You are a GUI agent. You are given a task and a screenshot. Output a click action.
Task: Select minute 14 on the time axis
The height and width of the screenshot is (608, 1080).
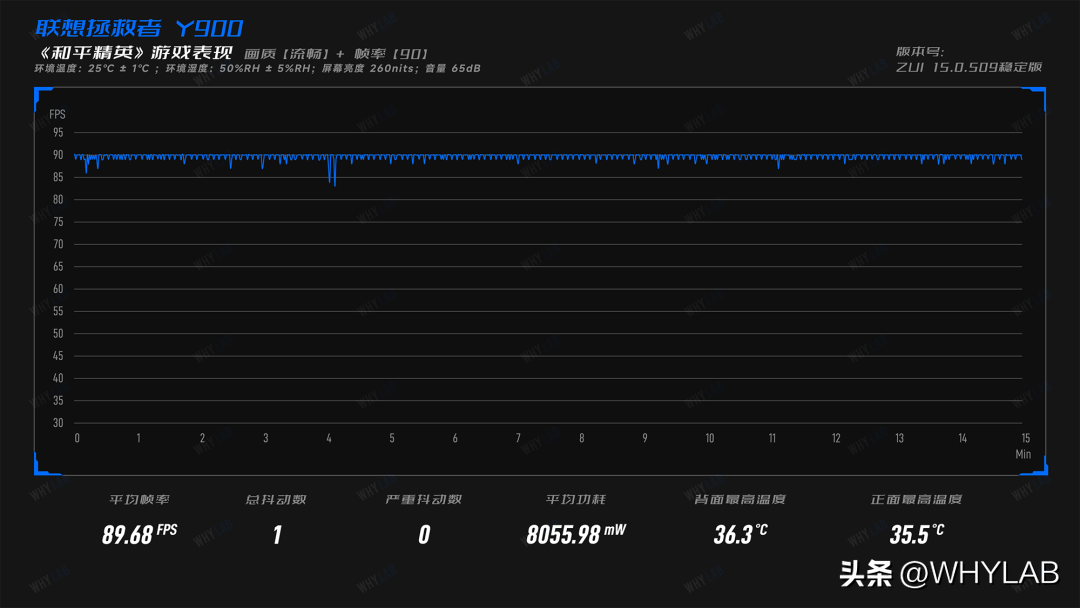[963, 438]
